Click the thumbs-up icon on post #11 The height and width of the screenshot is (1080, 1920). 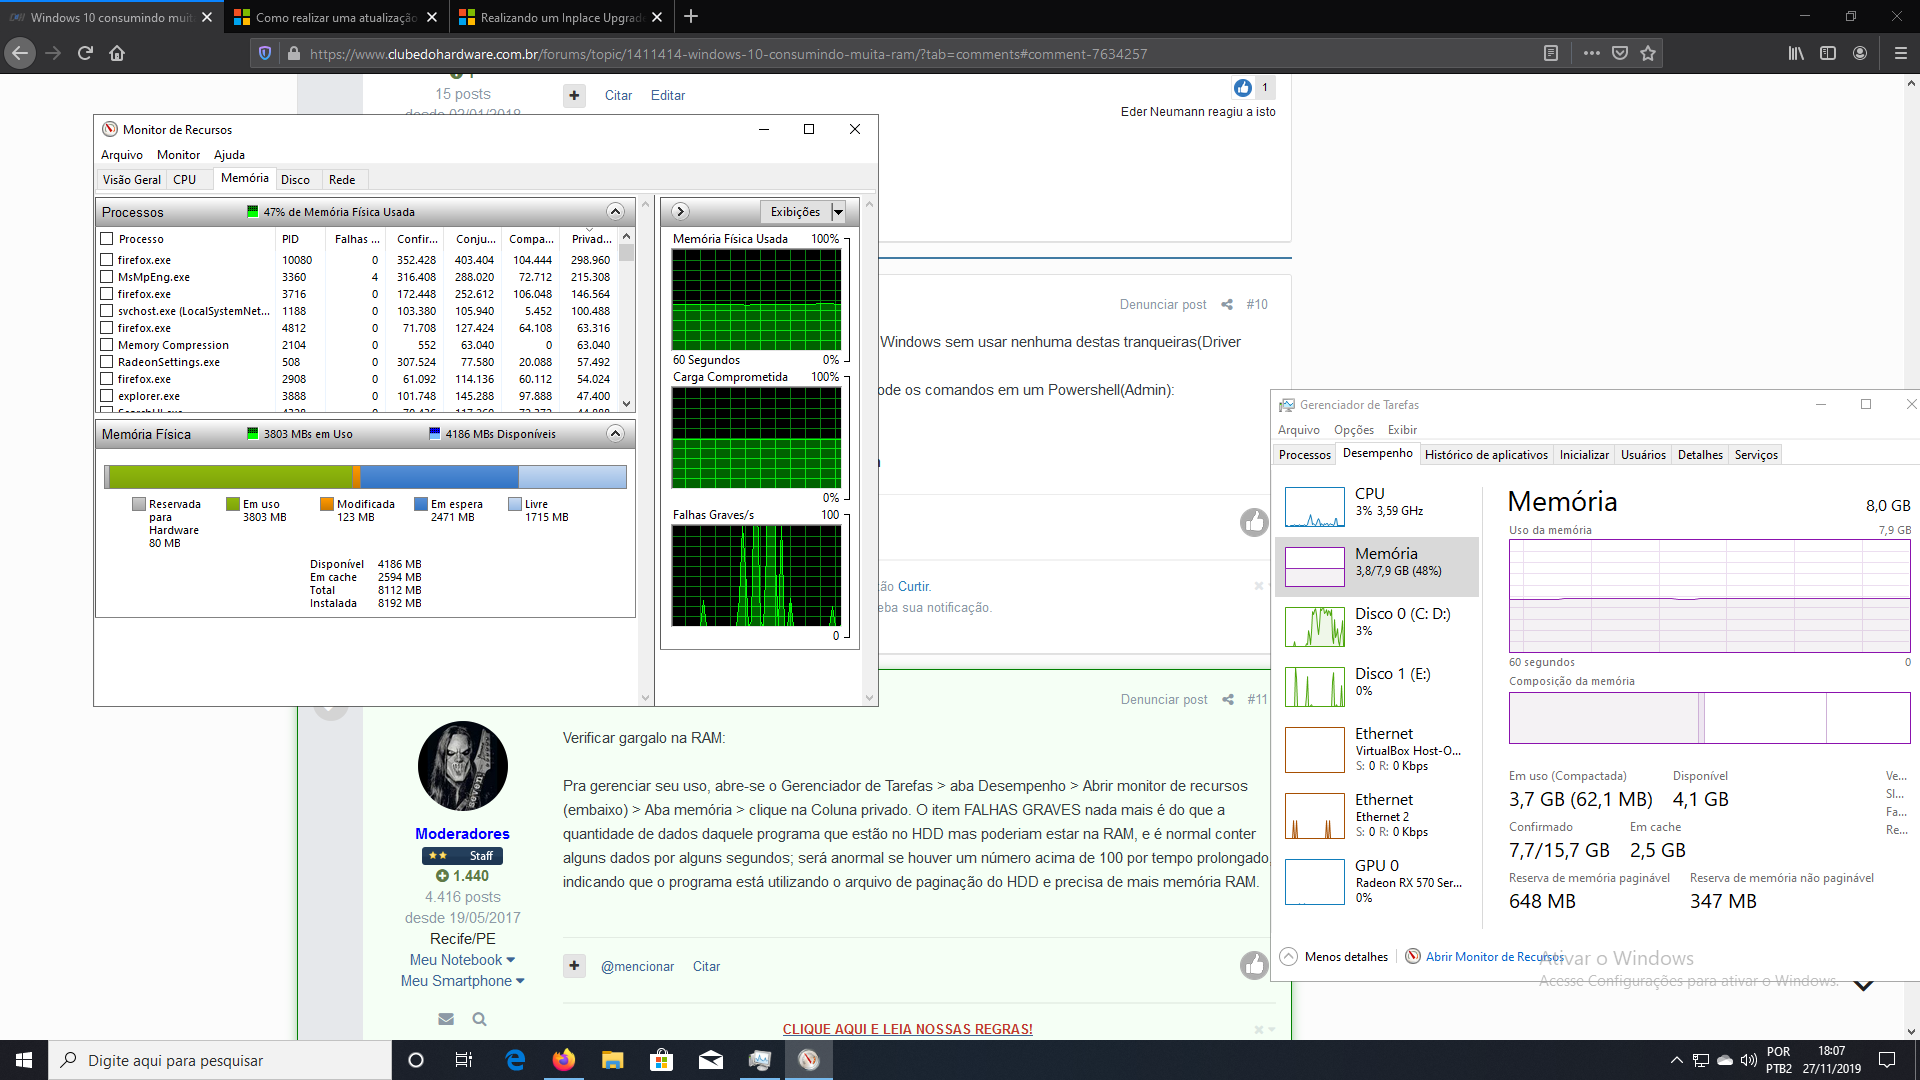click(1254, 964)
